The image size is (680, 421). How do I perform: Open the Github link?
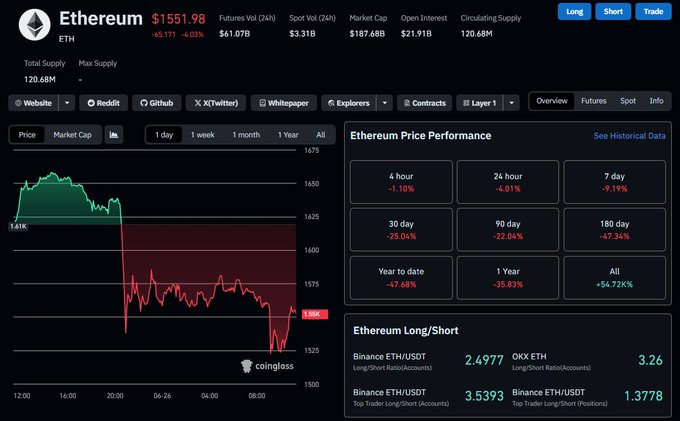157,103
